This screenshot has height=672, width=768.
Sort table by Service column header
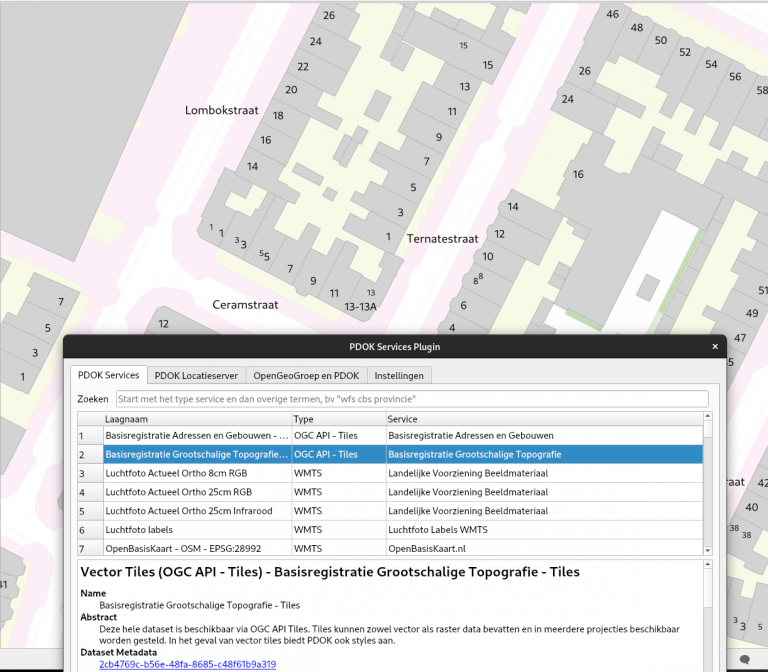(x=544, y=419)
